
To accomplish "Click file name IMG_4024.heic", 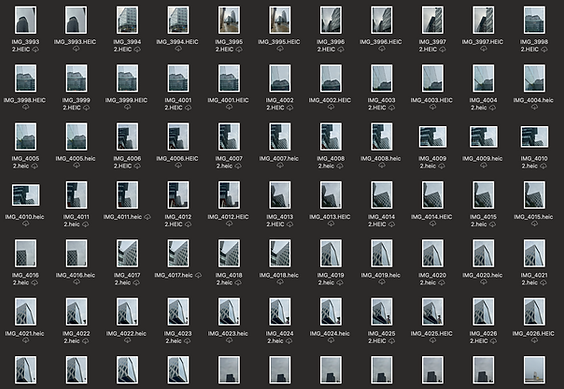I will click(x=330, y=334).
